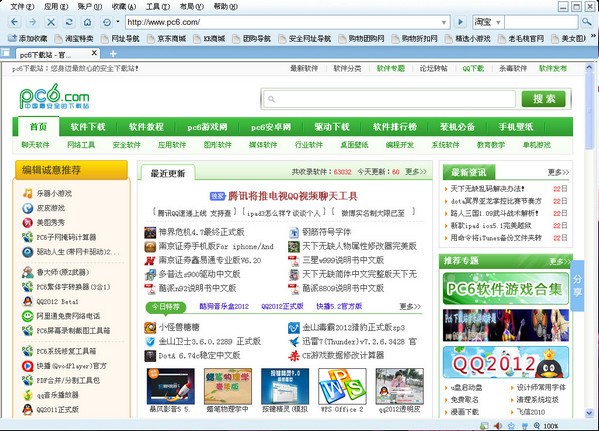Click the status bar speaker mute icon

(x=498, y=426)
